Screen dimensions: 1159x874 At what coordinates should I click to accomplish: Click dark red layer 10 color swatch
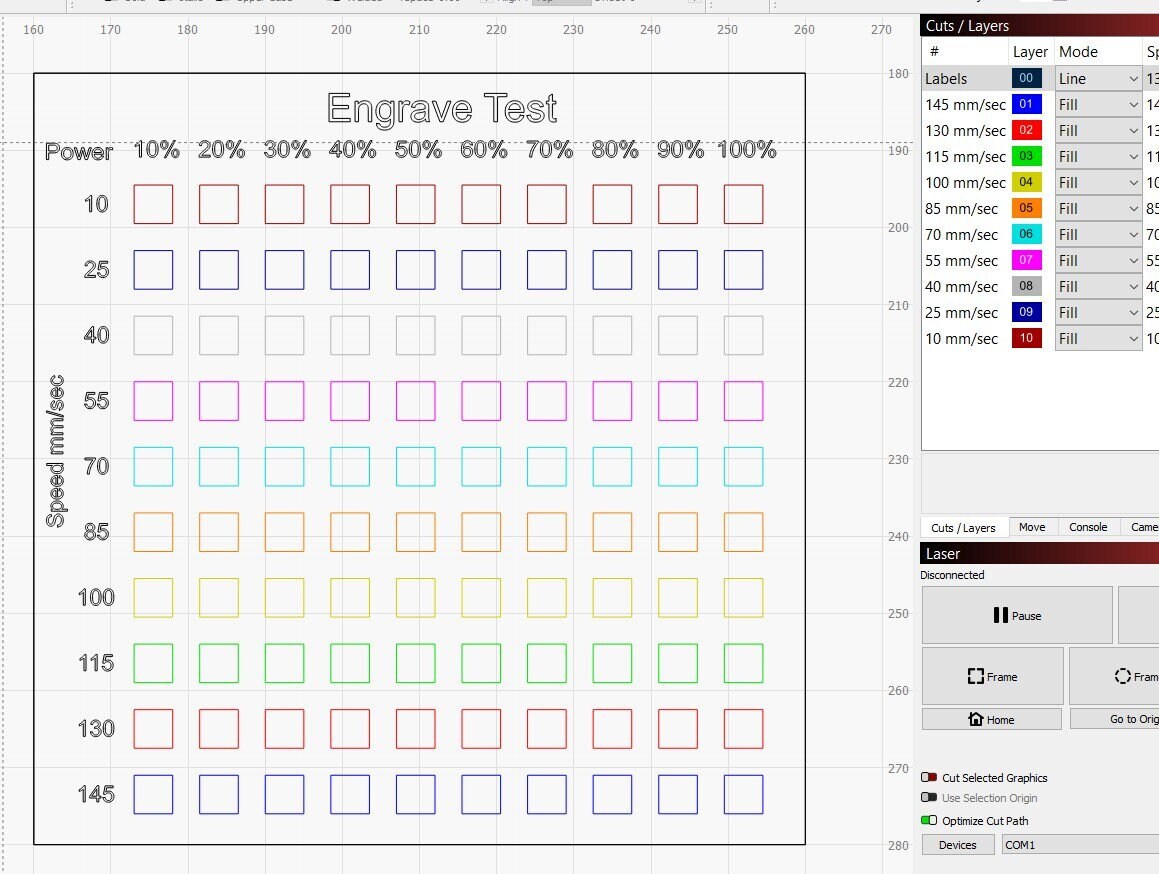pos(1027,338)
